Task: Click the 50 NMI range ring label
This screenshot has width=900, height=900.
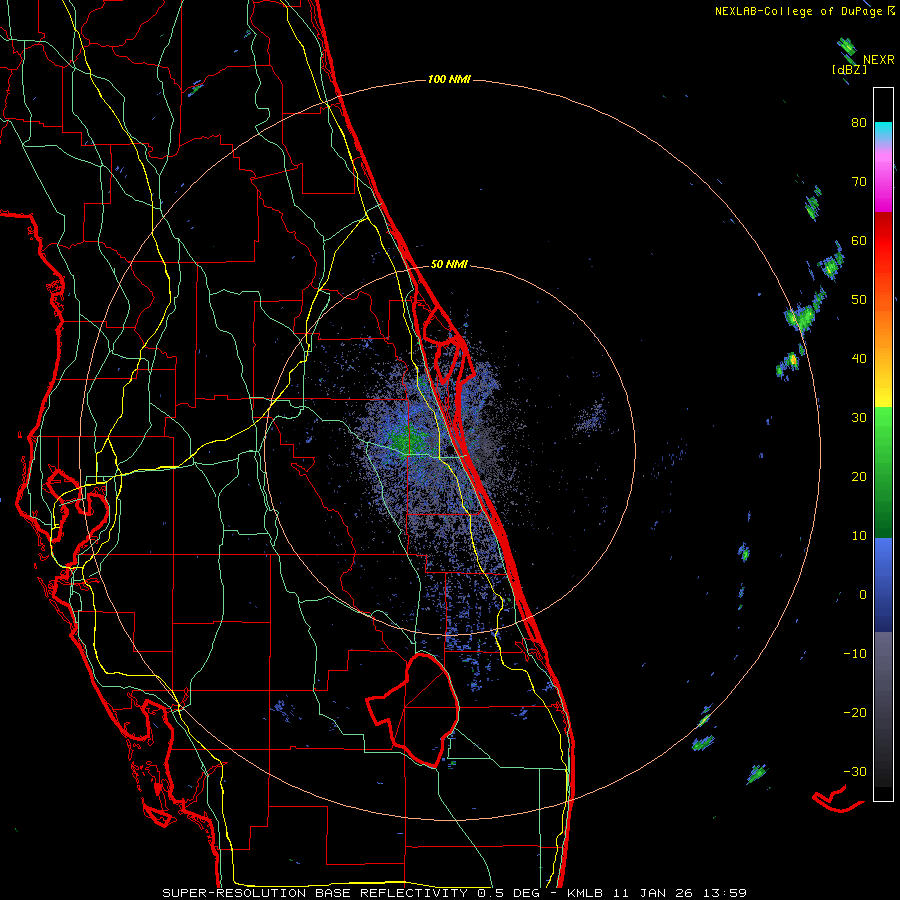Action: [x=449, y=265]
